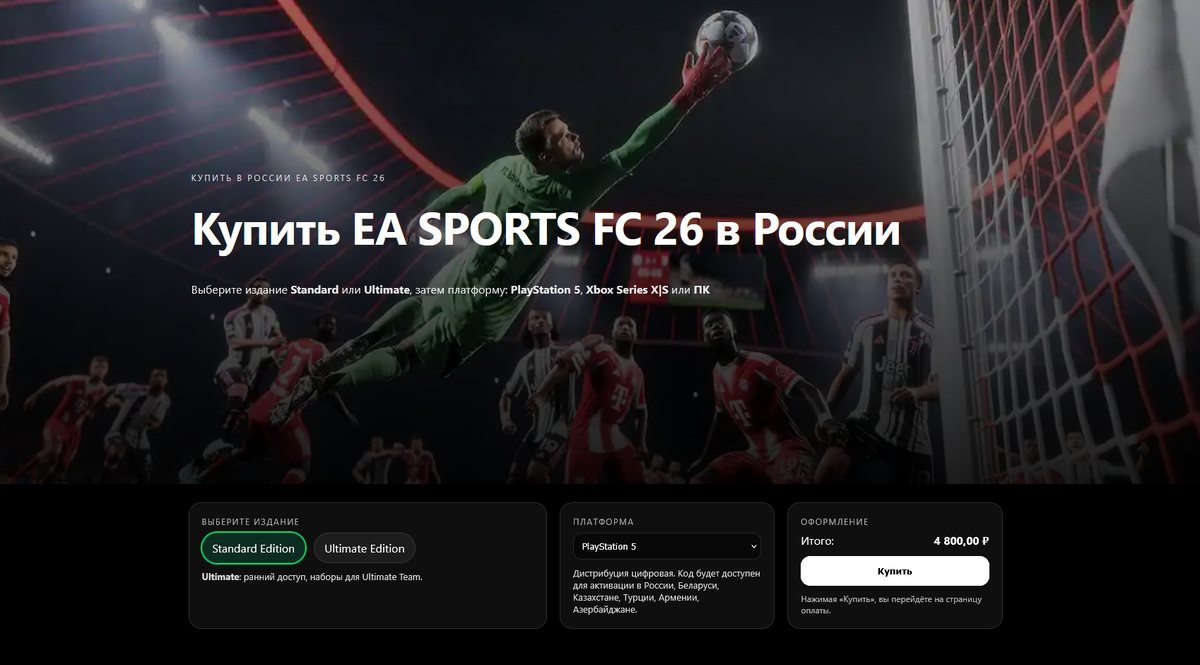Click the ОФОРМЛЕНИЕ section label
The image size is (1200, 665).
tap(835, 522)
